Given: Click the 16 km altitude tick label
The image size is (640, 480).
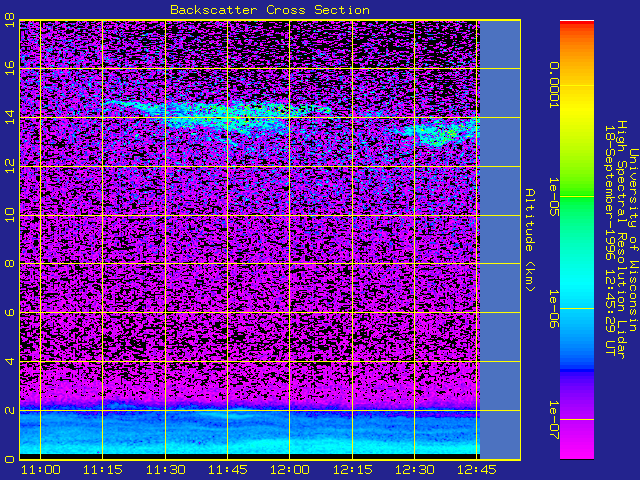Looking at the screenshot, I should tap(10, 68).
